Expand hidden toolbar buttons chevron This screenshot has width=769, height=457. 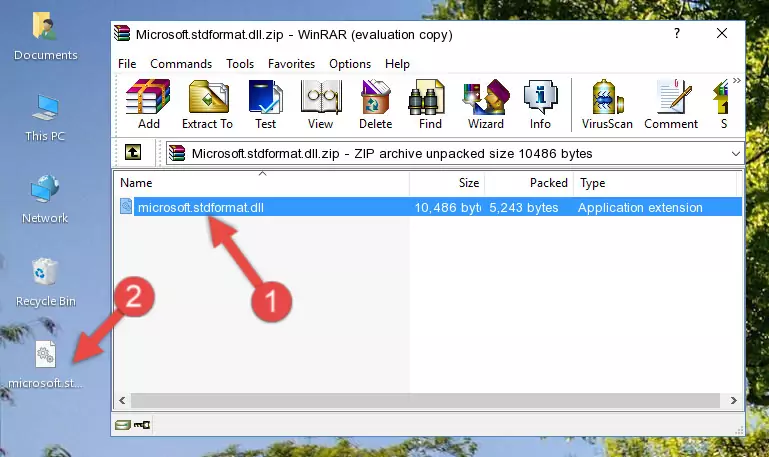pos(737,80)
